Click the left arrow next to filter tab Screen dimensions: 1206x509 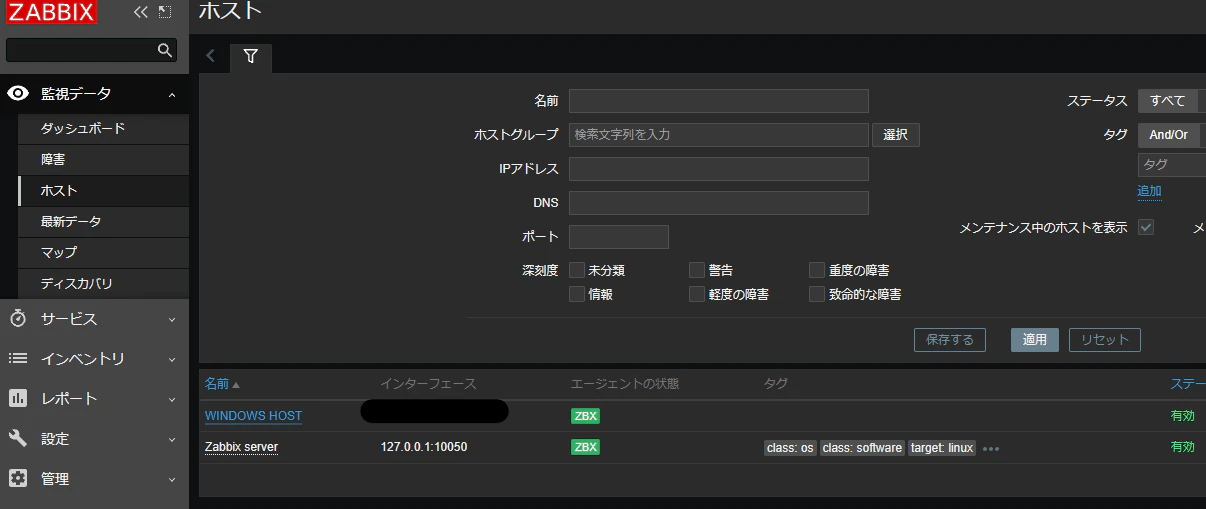(210, 57)
